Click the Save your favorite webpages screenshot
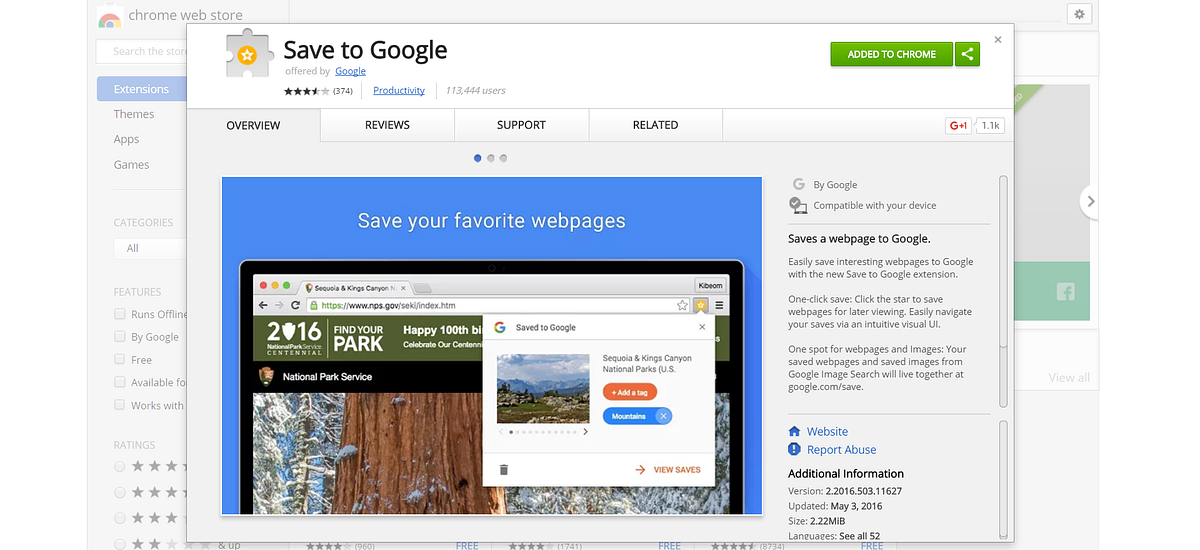 (x=492, y=345)
